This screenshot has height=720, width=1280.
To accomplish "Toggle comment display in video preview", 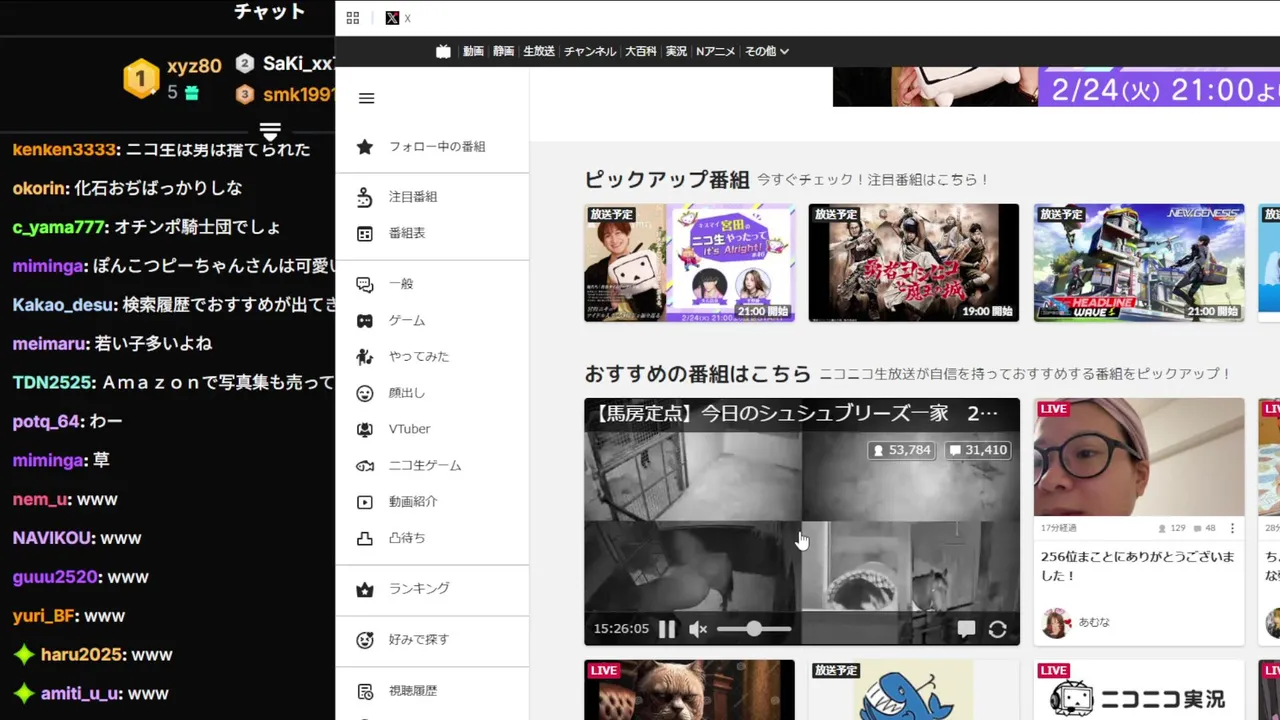I will pyautogui.click(x=966, y=629).
